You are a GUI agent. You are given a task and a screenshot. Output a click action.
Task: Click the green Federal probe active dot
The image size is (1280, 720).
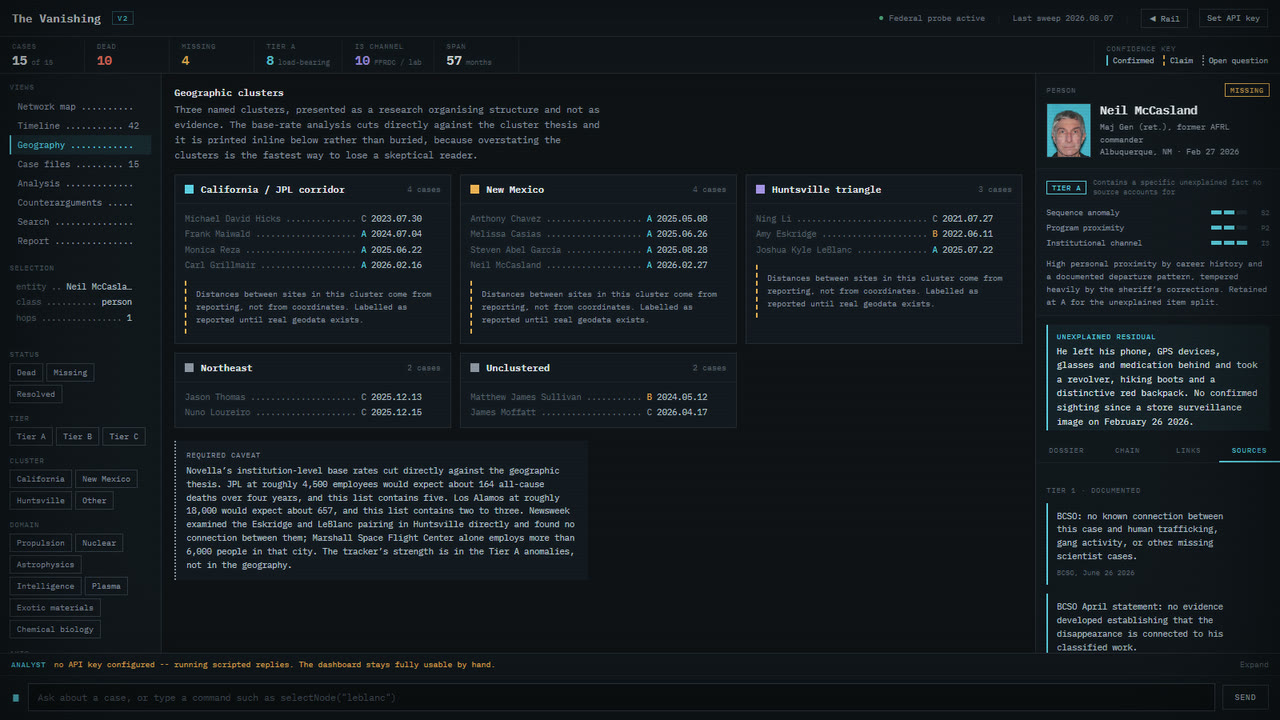[880, 18]
